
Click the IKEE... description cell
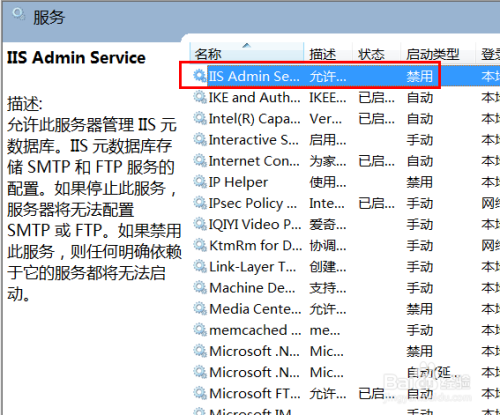pyautogui.click(x=328, y=98)
